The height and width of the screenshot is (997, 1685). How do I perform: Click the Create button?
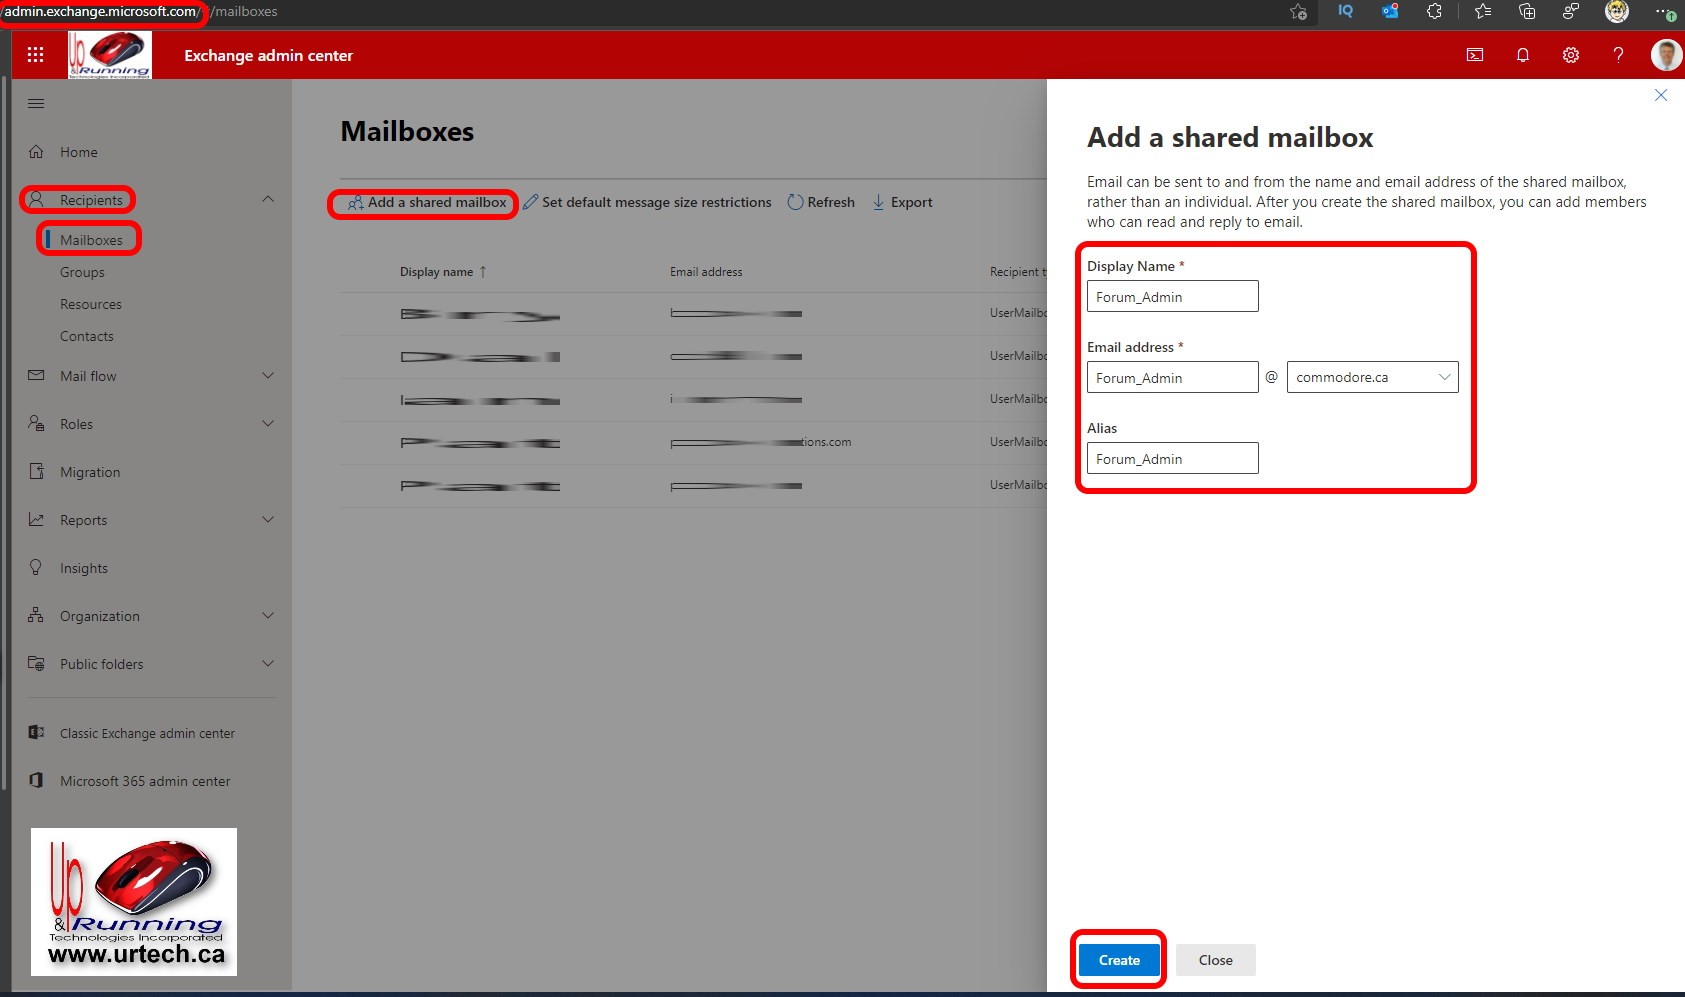pyautogui.click(x=1118, y=960)
